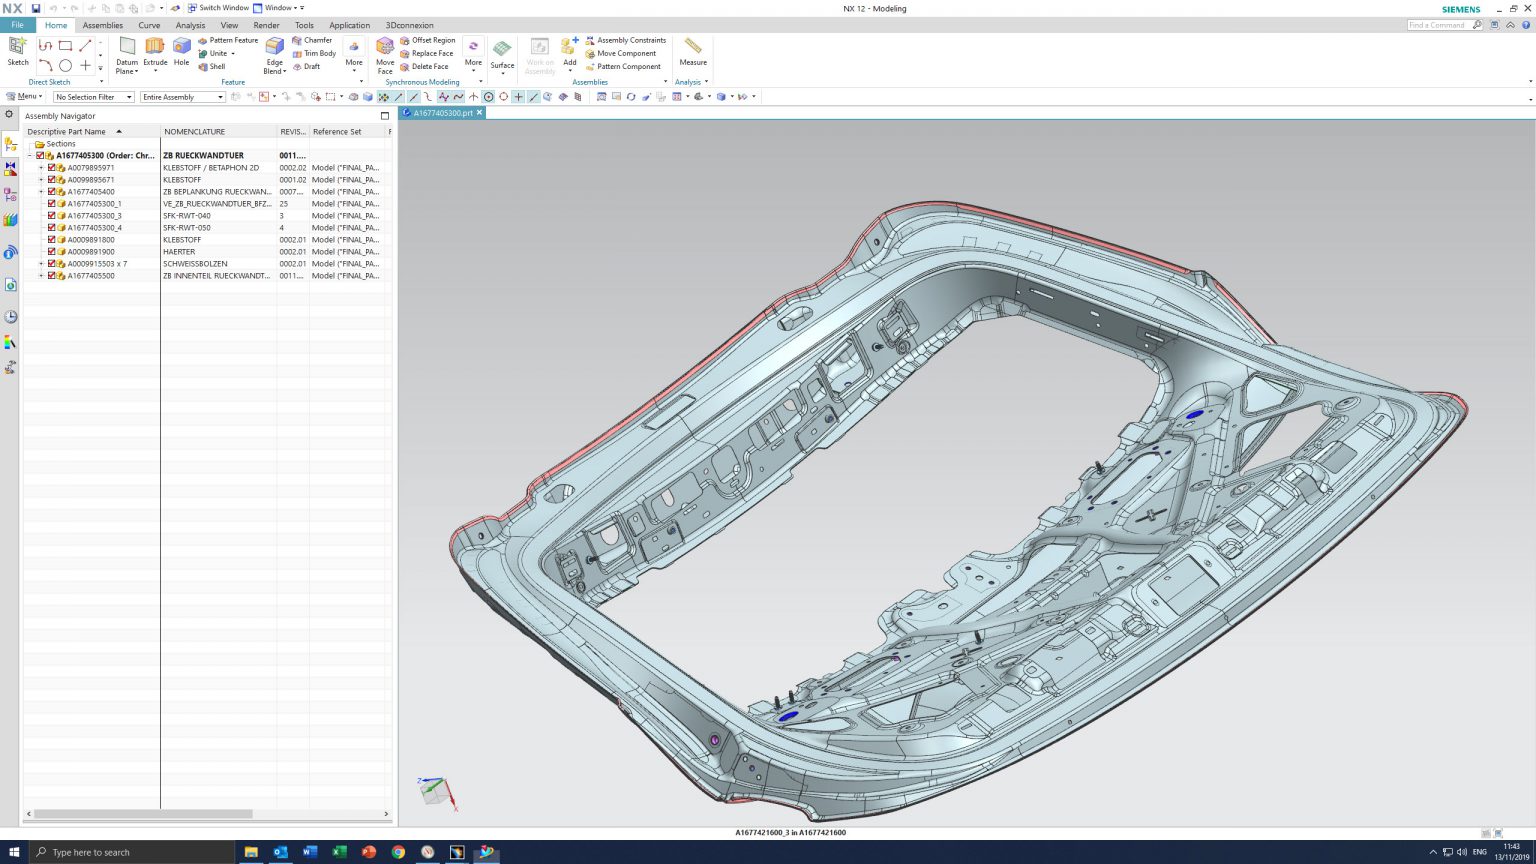Open the Tools menu
1536x864 pixels.
tap(304, 25)
